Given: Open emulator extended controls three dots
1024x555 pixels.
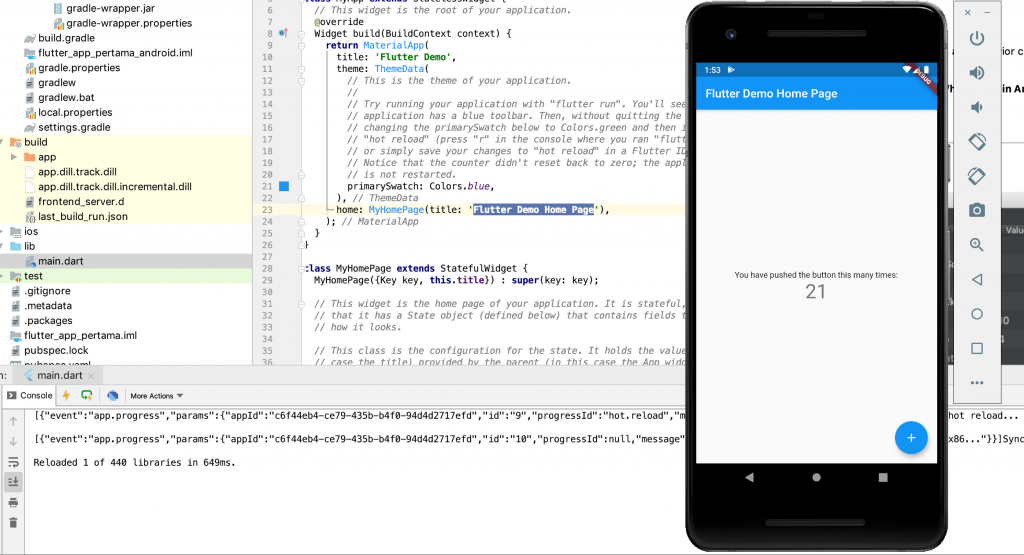Looking at the screenshot, I should click(977, 382).
